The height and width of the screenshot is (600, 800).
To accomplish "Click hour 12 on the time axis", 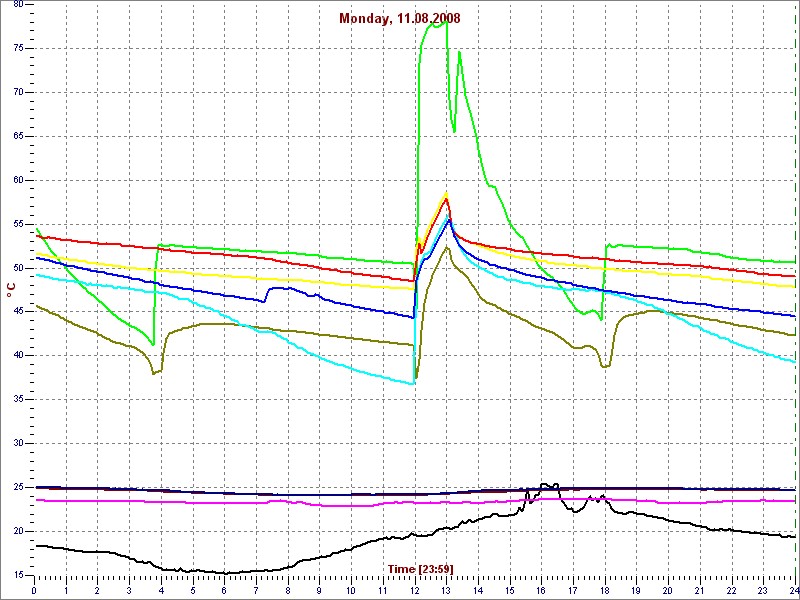I will tap(415, 591).
